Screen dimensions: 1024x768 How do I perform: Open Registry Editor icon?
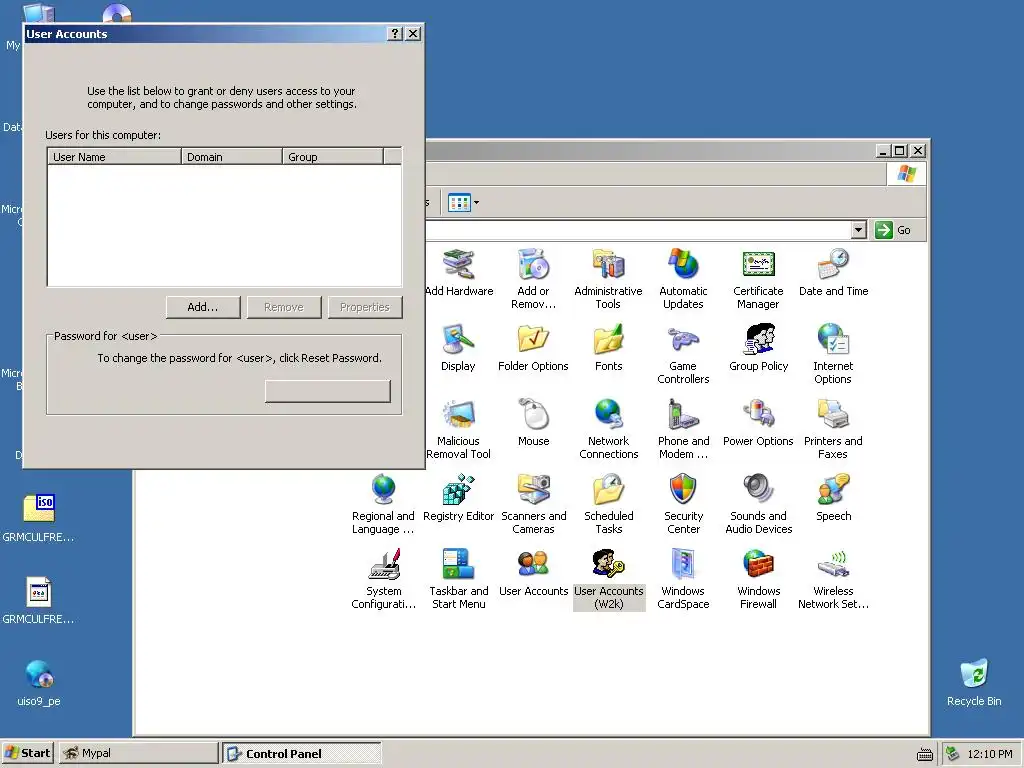tap(458, 490)
